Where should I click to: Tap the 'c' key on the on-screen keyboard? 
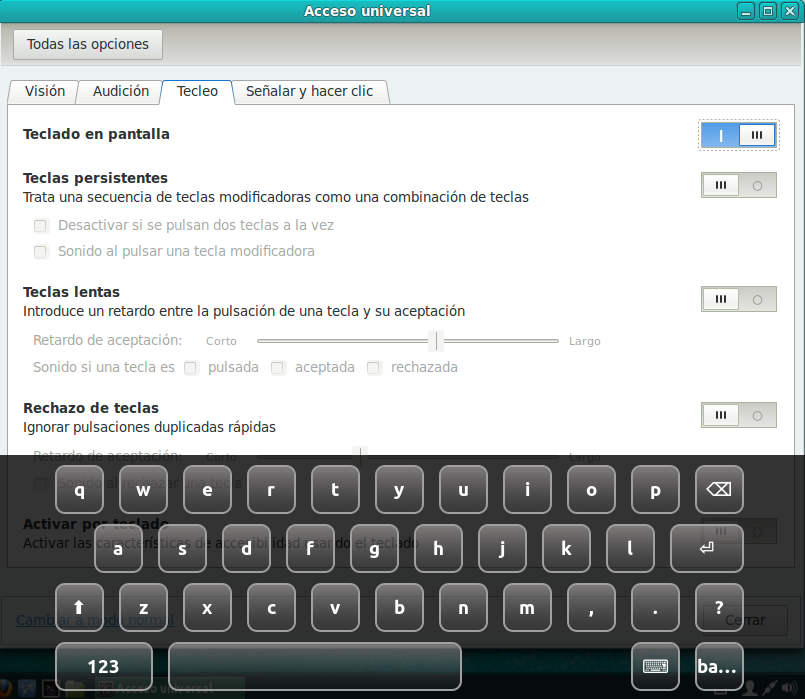click(271, 607)
